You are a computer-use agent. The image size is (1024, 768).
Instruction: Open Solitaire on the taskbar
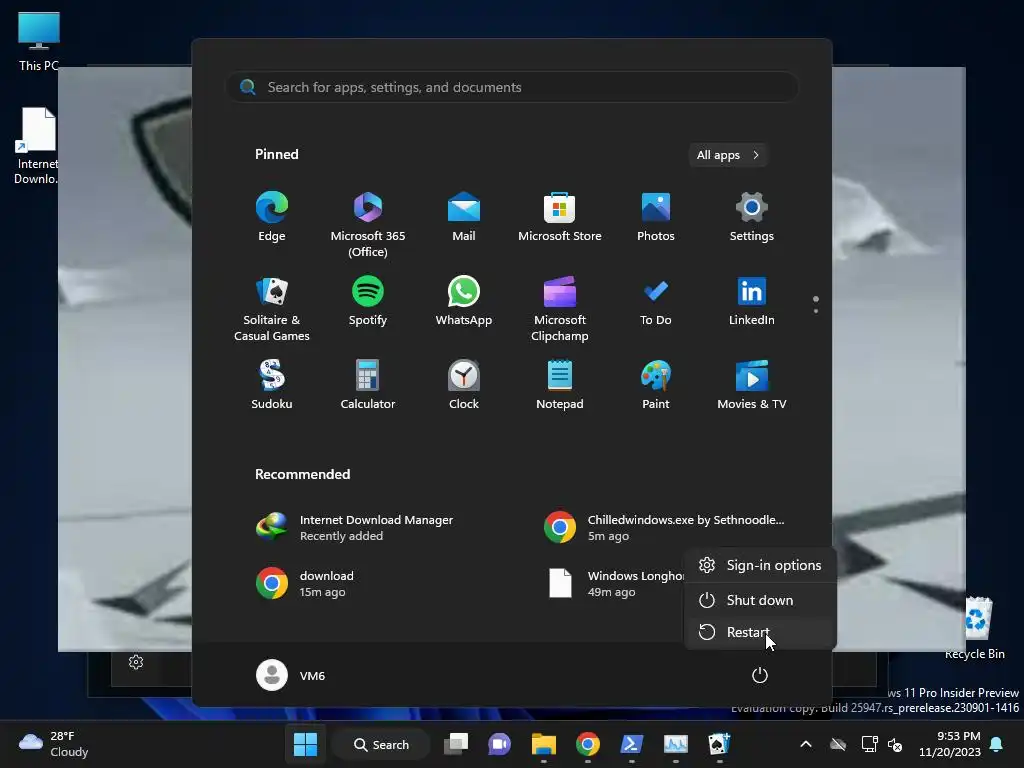coord(719,744)
